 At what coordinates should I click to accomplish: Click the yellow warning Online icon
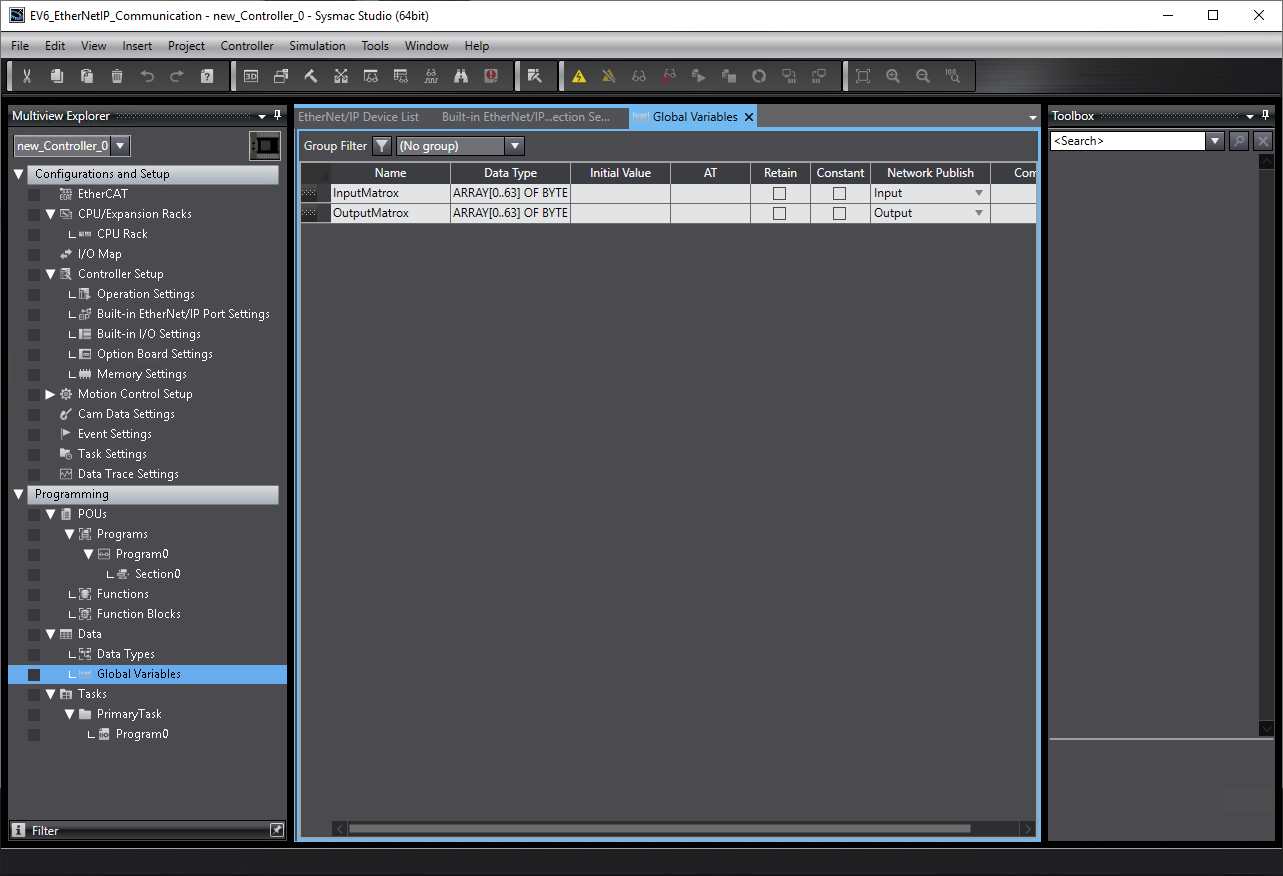[x=578, y=76]
